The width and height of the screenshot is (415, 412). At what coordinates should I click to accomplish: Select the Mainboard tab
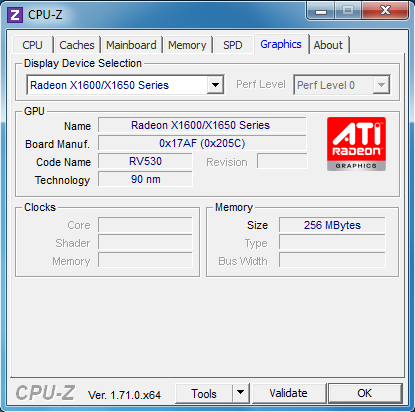pyautogui.click(x=131, y=45)
